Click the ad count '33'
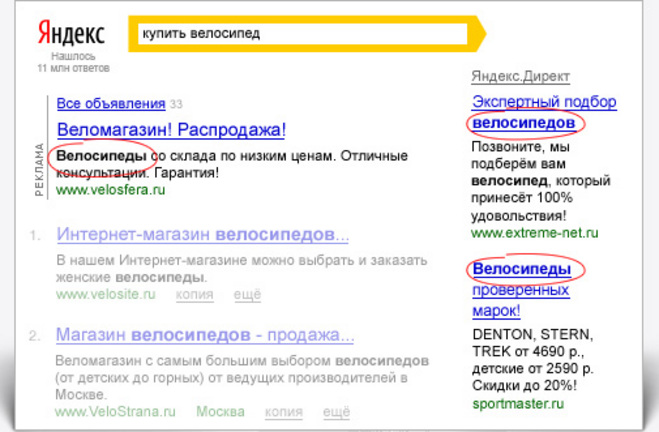 pyautogui.click(x=176, y=104)
